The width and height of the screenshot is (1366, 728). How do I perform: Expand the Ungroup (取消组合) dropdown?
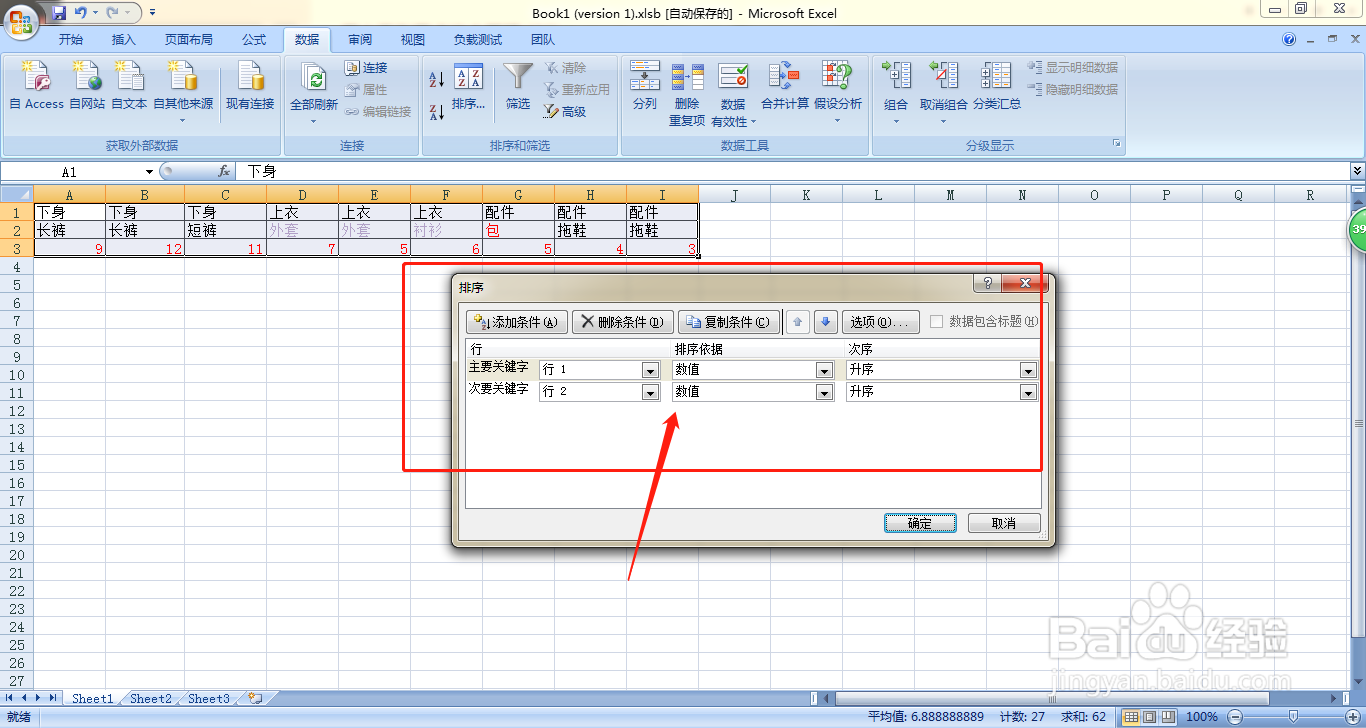point(944,121)
